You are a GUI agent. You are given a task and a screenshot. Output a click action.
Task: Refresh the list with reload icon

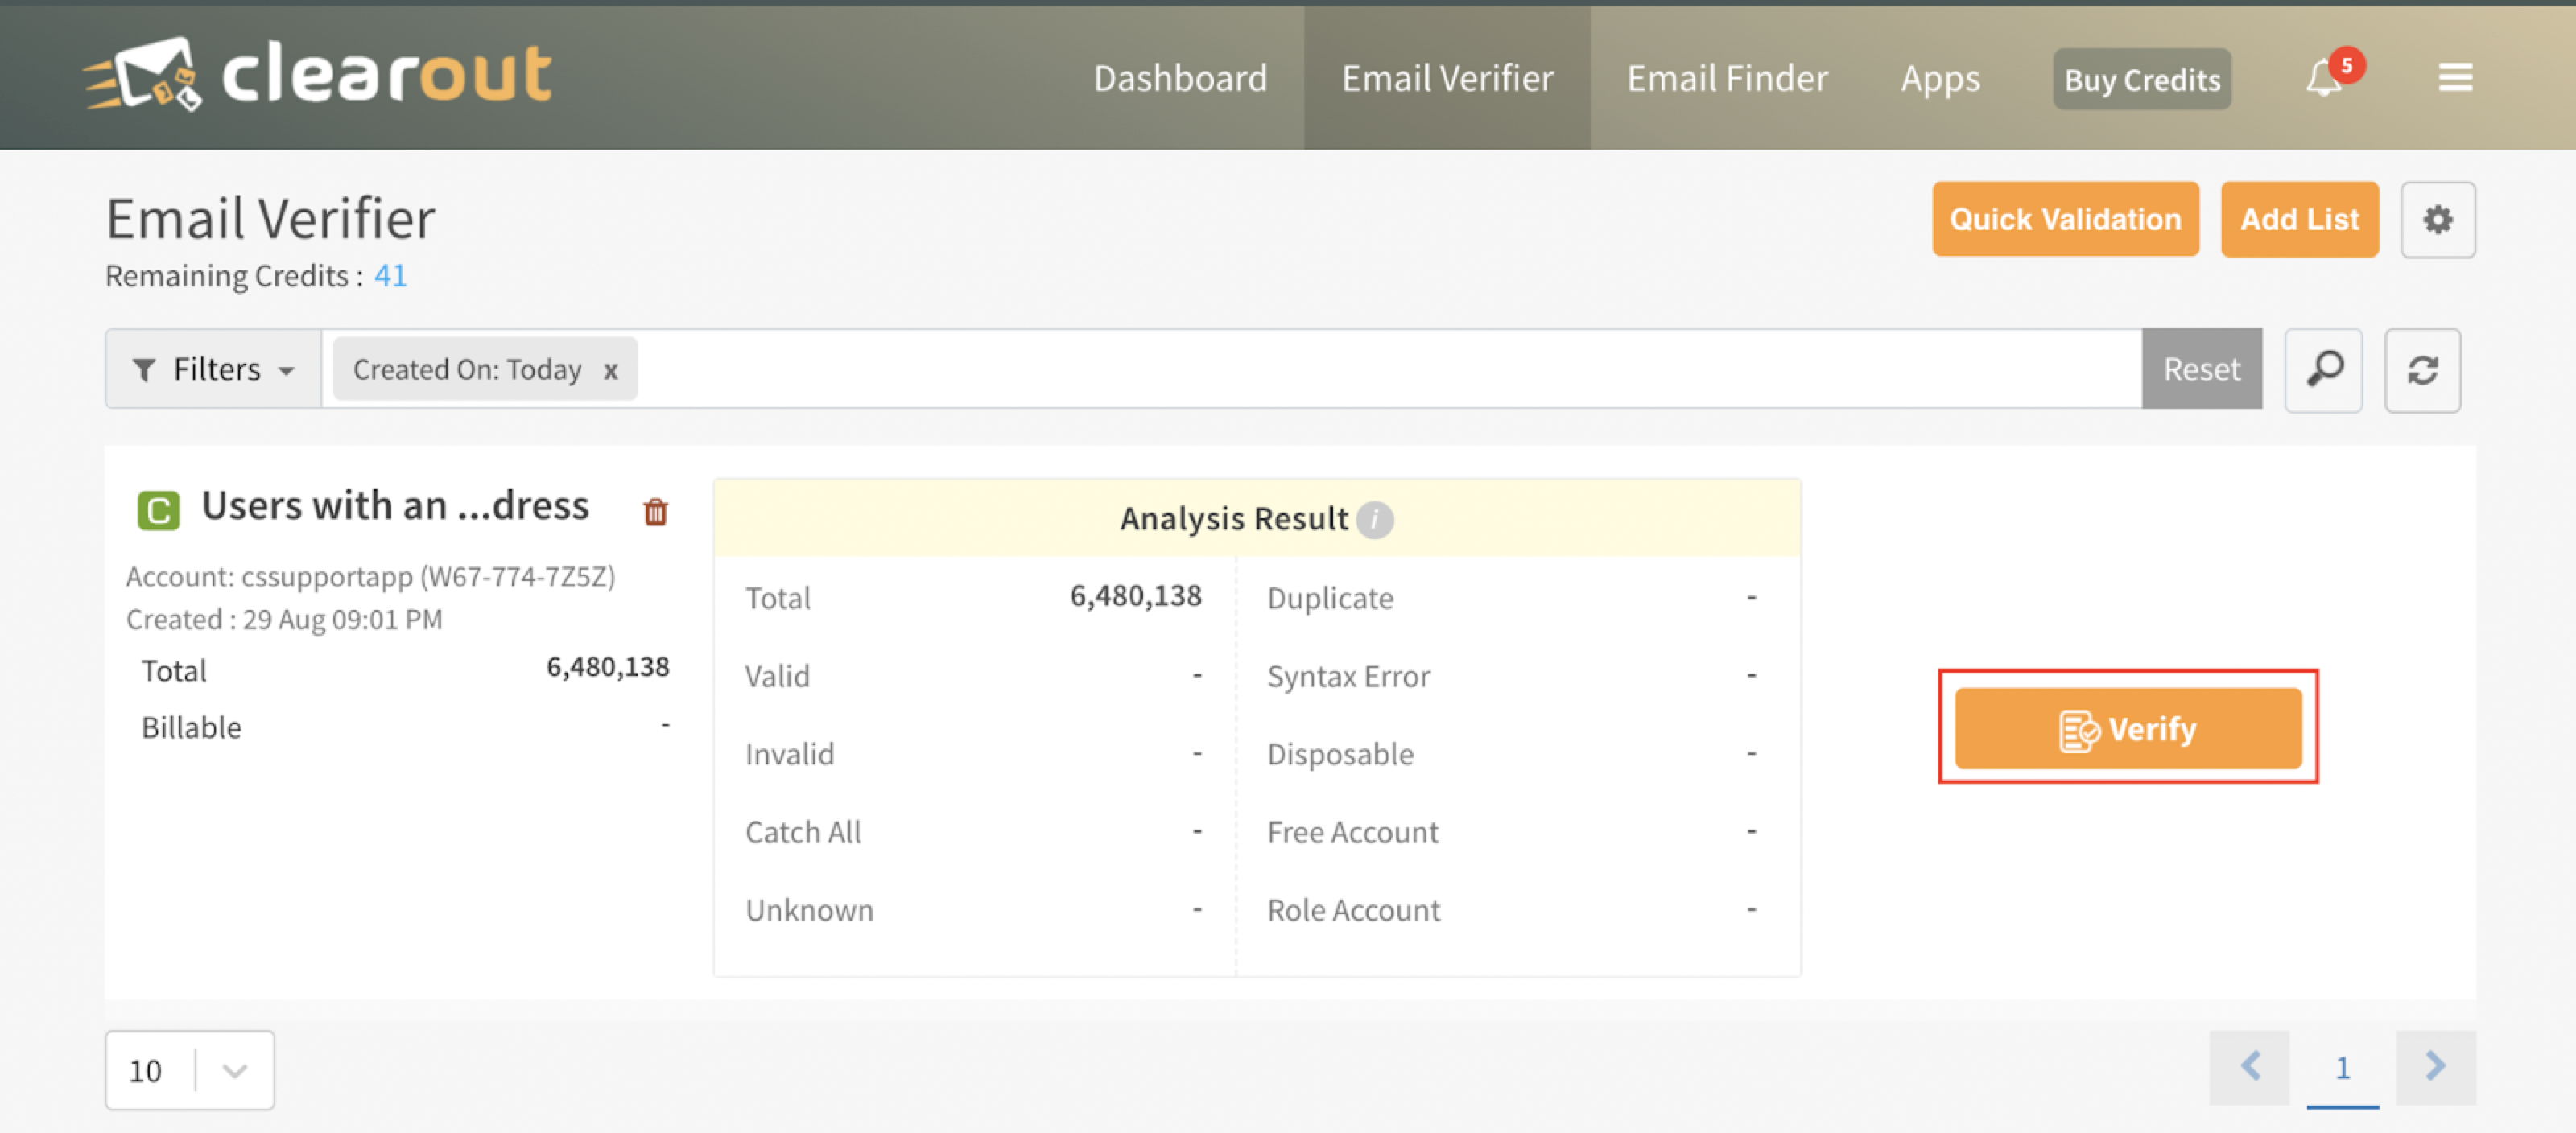coord(2421,370)
